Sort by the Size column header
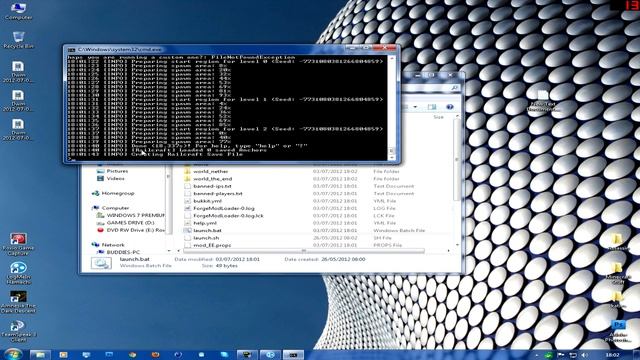 (x=438, y=117)
